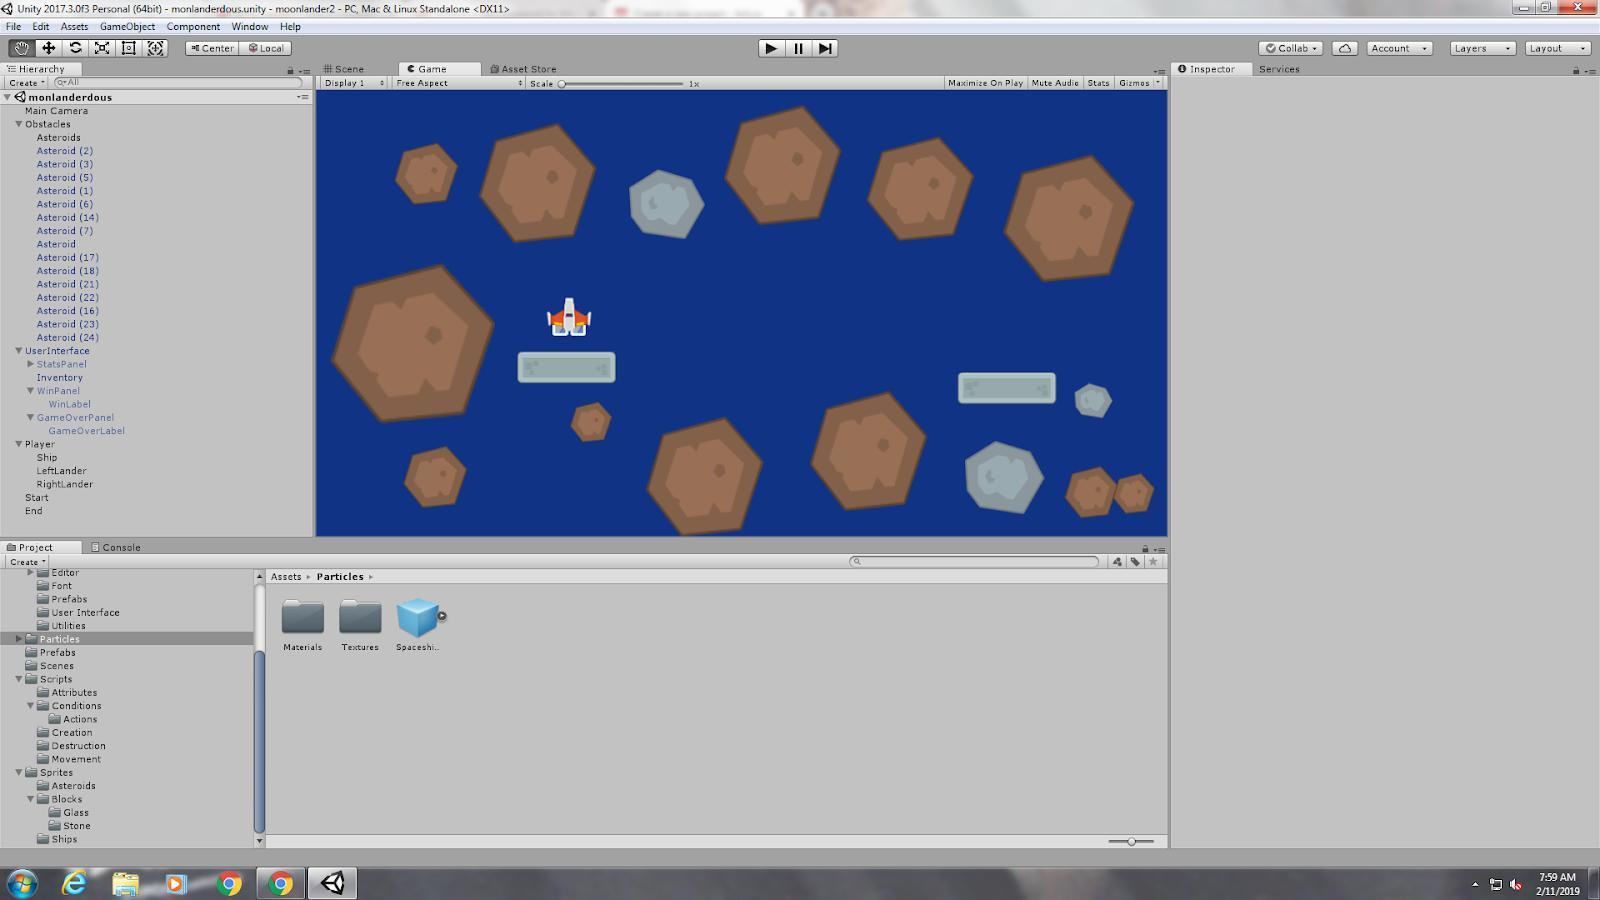1600x900 pixels.
Task: Switch to the Scene tab
Action: pos(343,69)
